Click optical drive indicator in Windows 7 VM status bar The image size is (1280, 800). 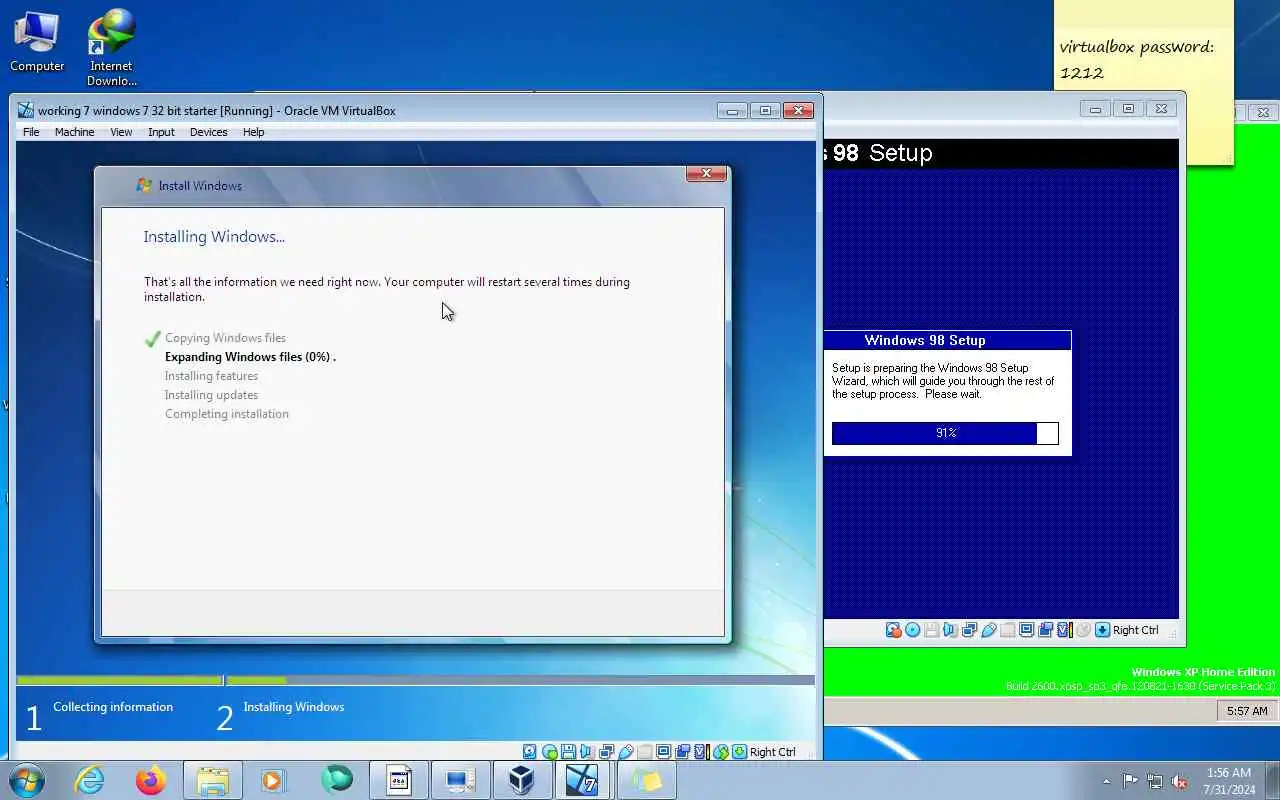click(x=549, y=752)
